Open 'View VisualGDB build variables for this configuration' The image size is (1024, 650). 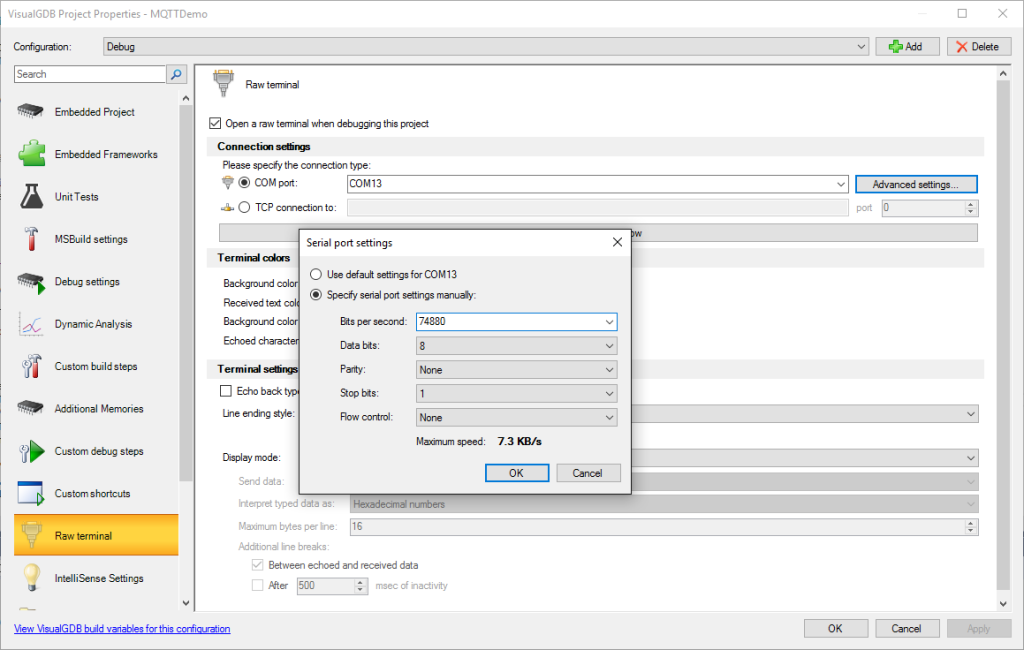click(x=121, y=628)
